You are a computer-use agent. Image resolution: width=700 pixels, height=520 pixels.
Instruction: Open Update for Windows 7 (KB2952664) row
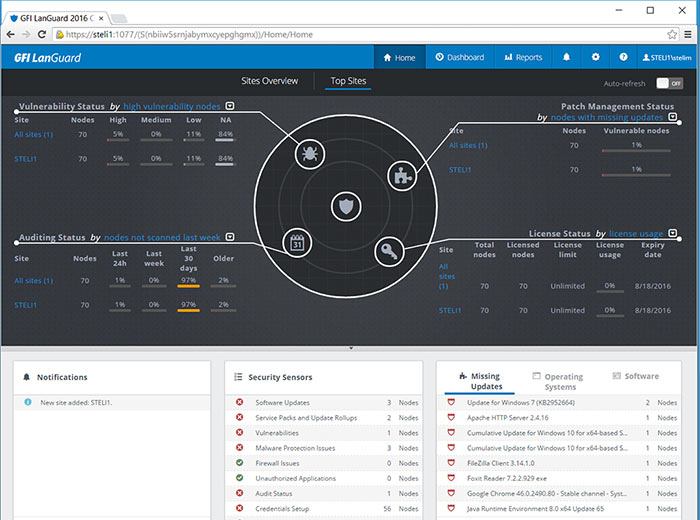click(x=559, y=402)
